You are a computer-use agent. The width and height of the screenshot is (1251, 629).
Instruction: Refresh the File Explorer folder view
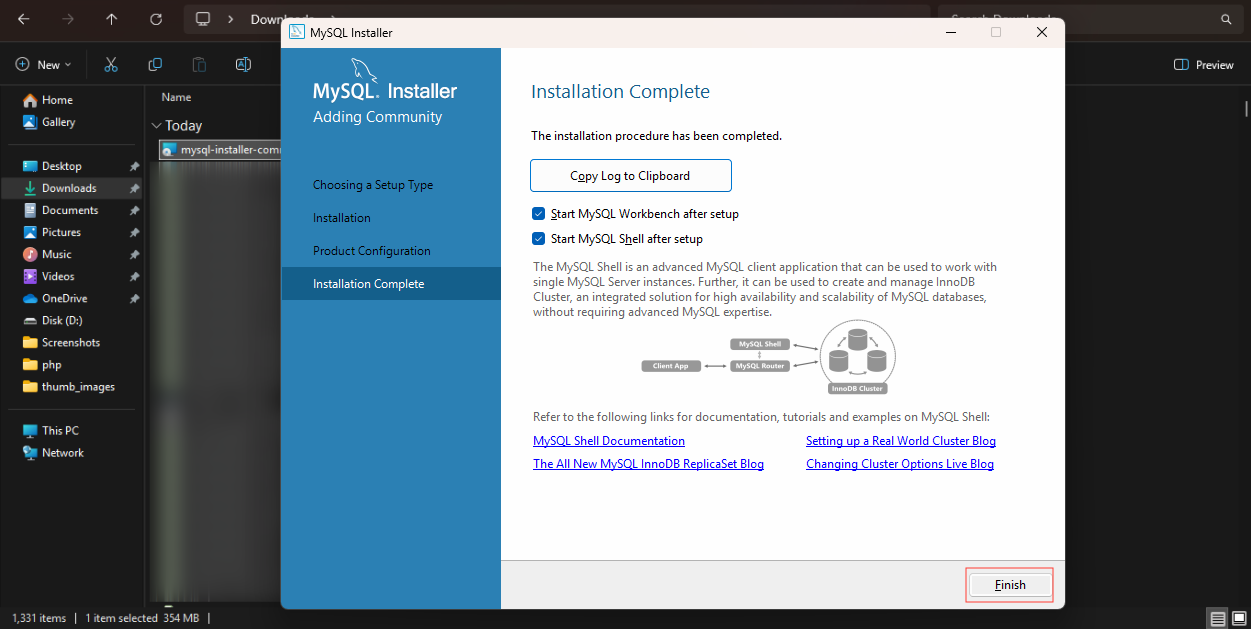155,19
